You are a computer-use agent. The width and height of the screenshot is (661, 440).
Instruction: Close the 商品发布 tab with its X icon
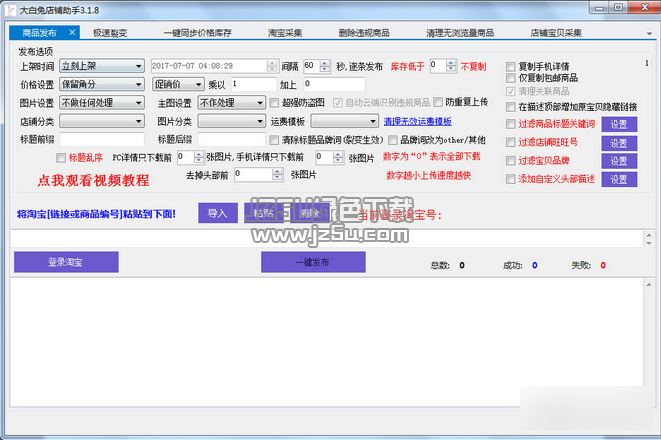[72, 32]
